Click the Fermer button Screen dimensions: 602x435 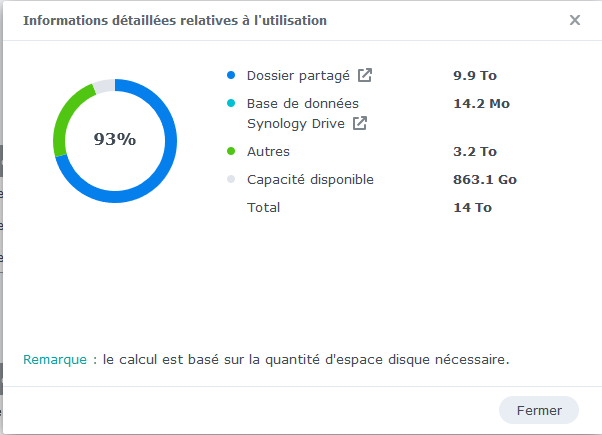coord(539,410)
